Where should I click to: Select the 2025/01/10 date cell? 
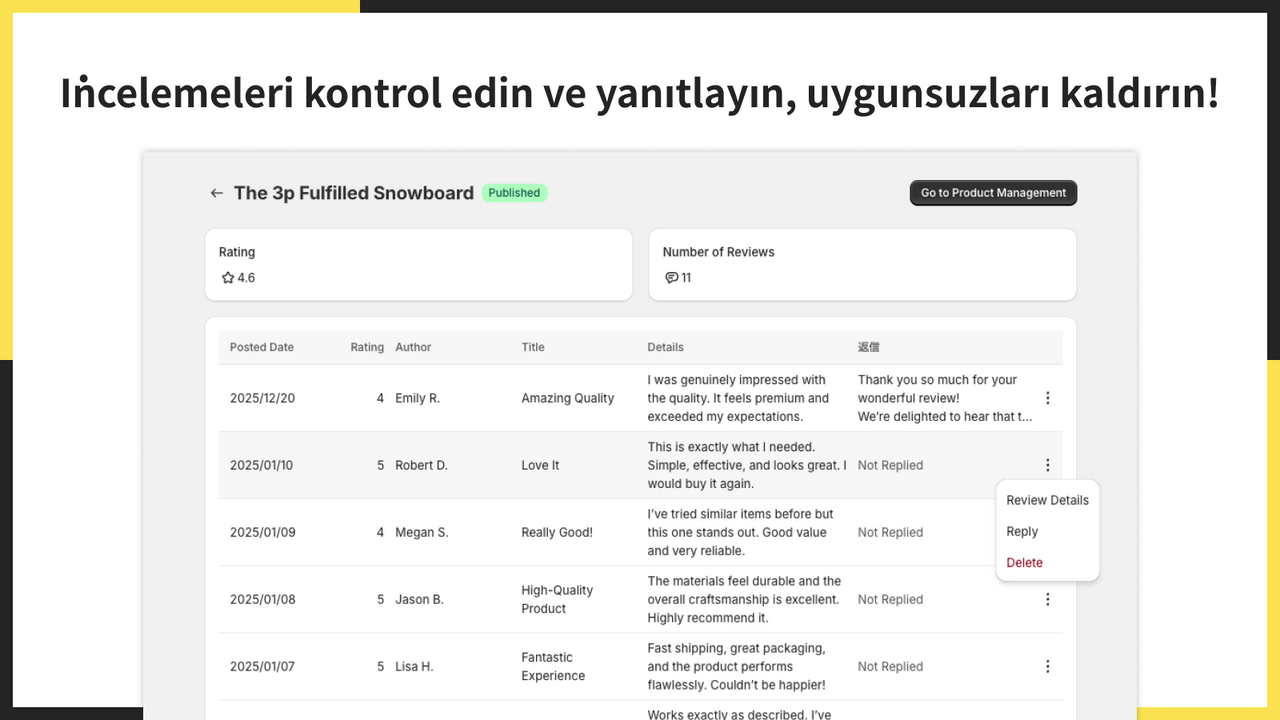pyautogui.click(x=262, y=465)
